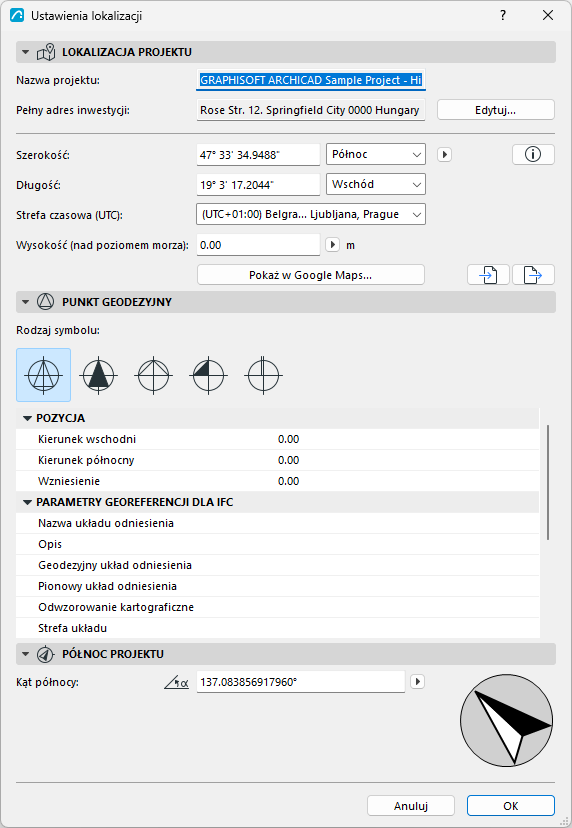Click the north direction compass preview
572x828 pixels.
point(507,720)
